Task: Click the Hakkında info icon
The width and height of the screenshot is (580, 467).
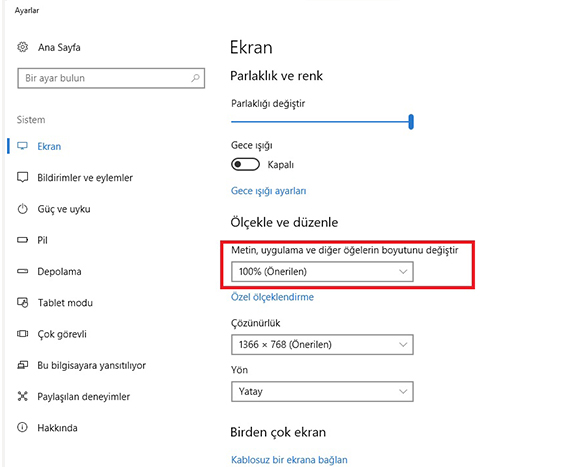Action: pyautogui.click(x=23, y=427)
